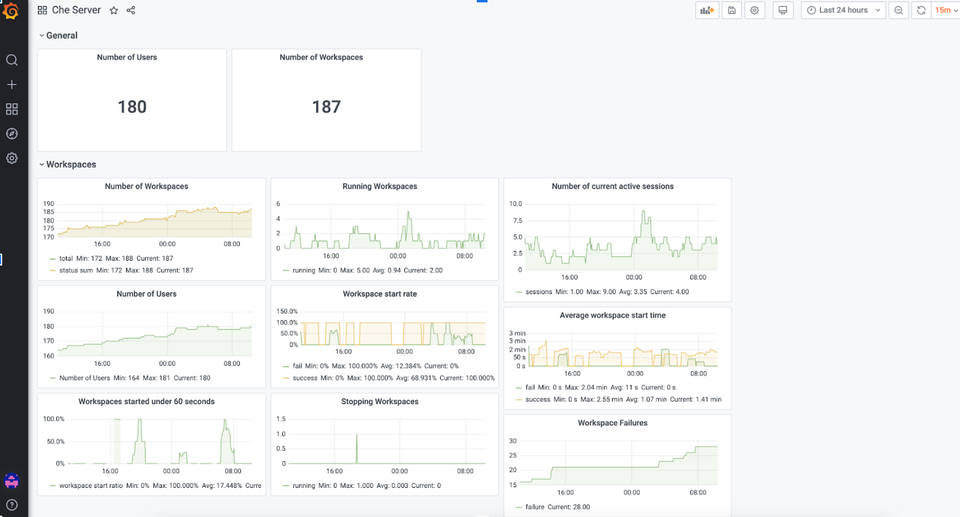Click the Running Workspaces graph area
The width and height of the screenshot is (960, 517).
pyautogui.click(x=385, y=225)
